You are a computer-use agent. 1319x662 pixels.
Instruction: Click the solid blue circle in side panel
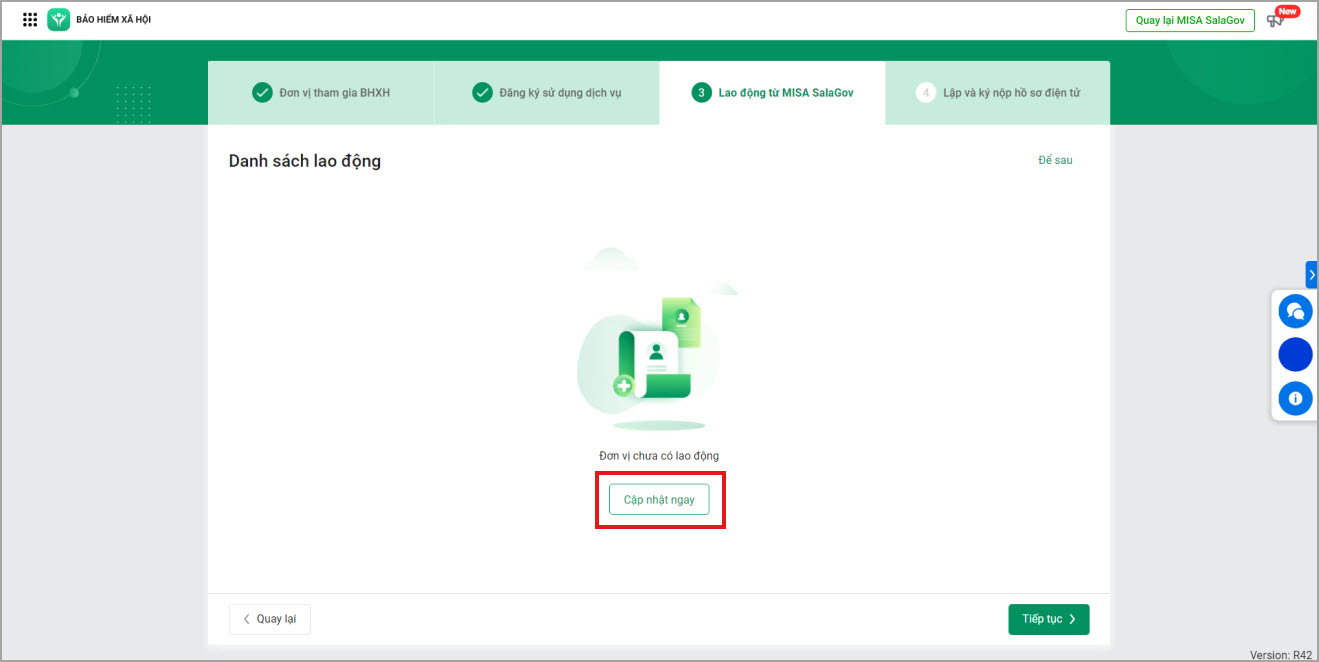coord(1295,355)
